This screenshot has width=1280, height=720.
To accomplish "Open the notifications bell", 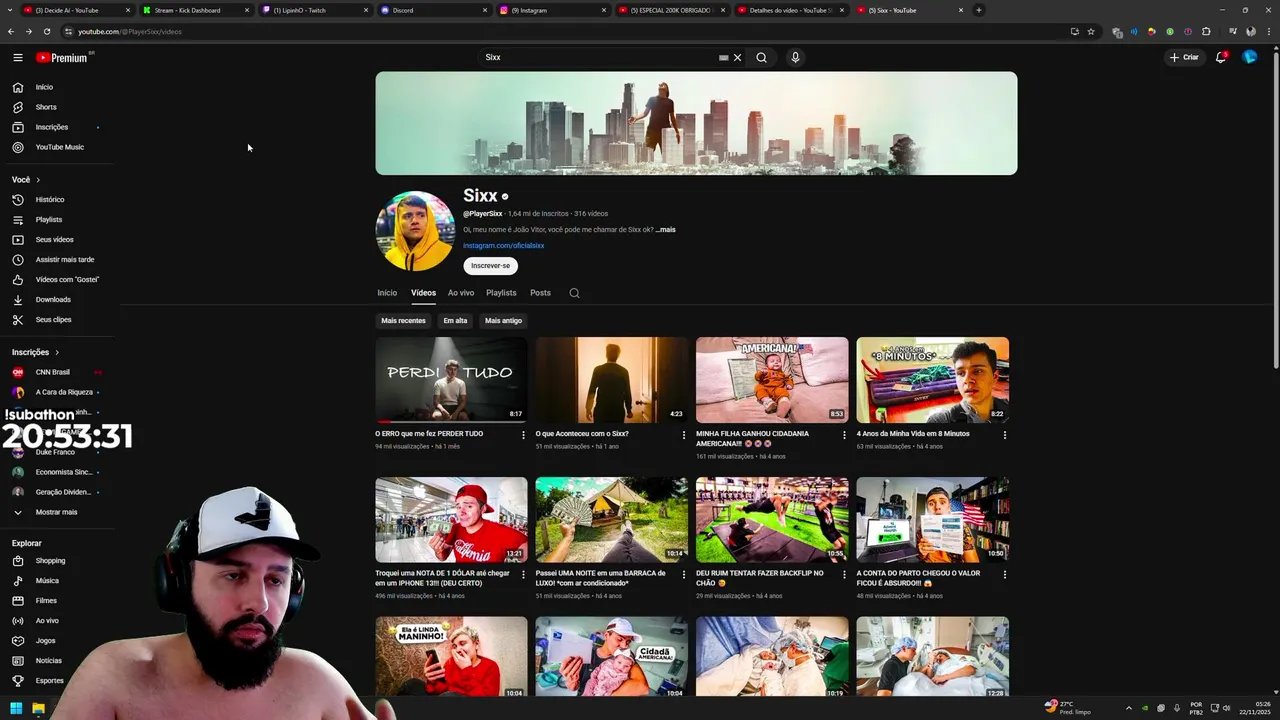I will click(1221, 57).
